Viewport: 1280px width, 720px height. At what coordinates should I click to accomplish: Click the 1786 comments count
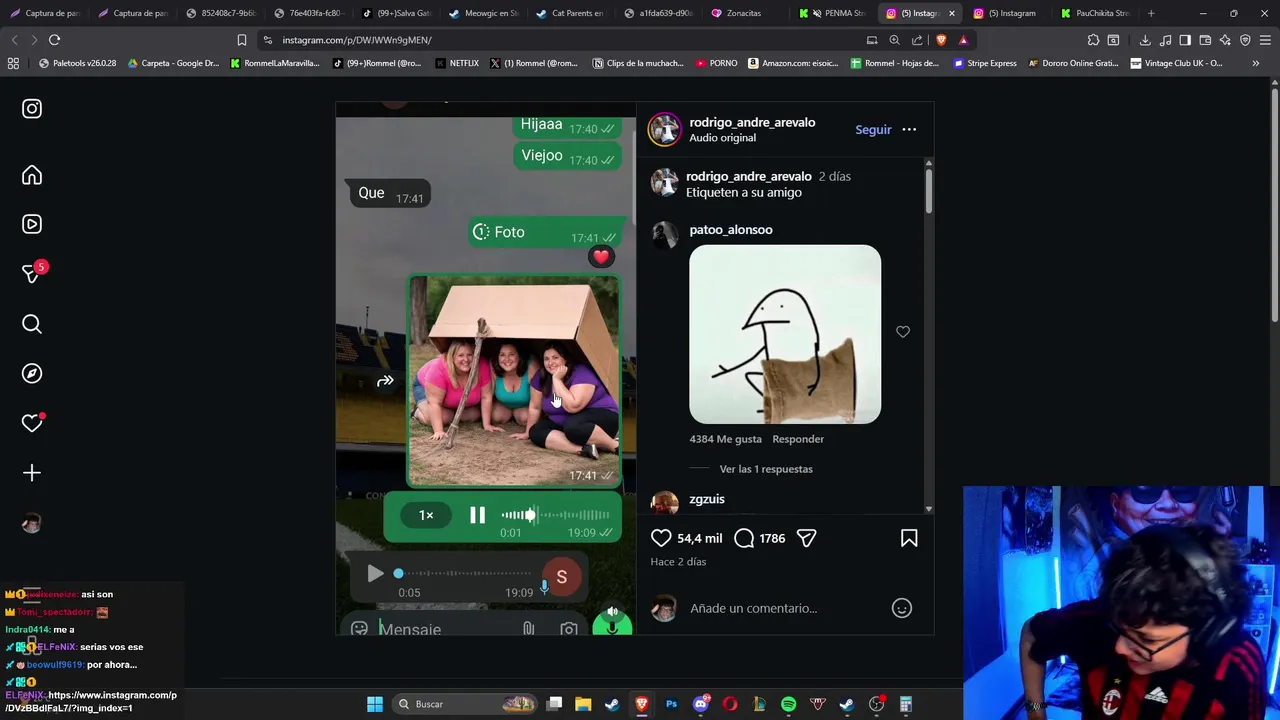772,538
